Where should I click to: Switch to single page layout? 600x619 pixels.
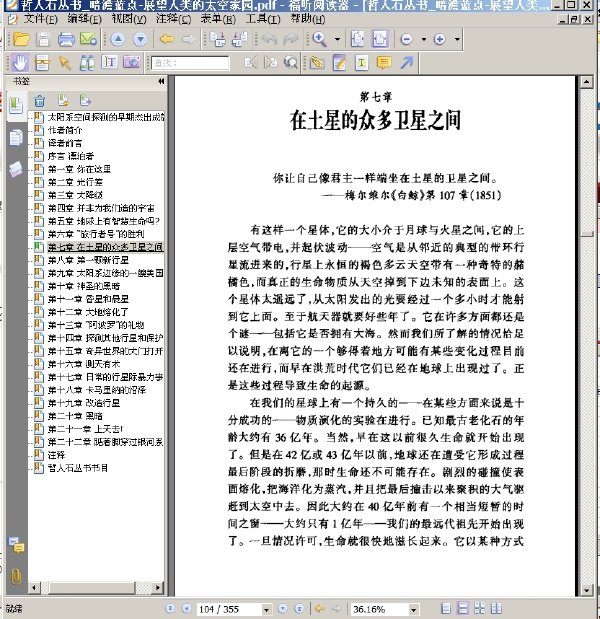coord(446,608)
